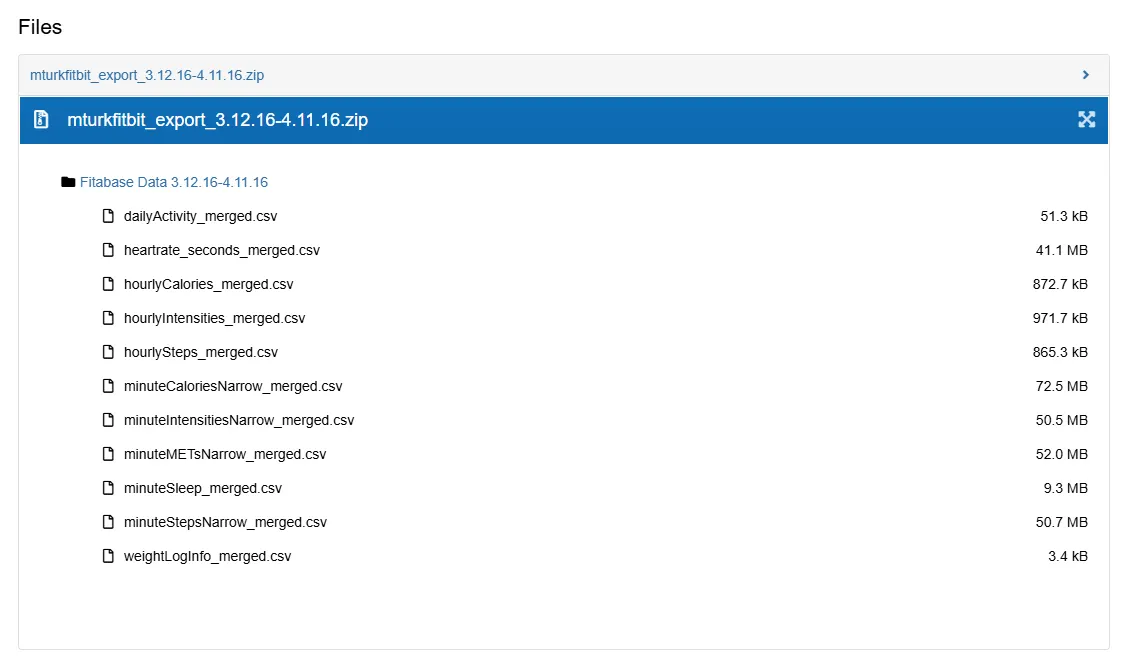
Task: Open the mturkfitbit_export zip link at top
Action: click(x=147, y=75)
